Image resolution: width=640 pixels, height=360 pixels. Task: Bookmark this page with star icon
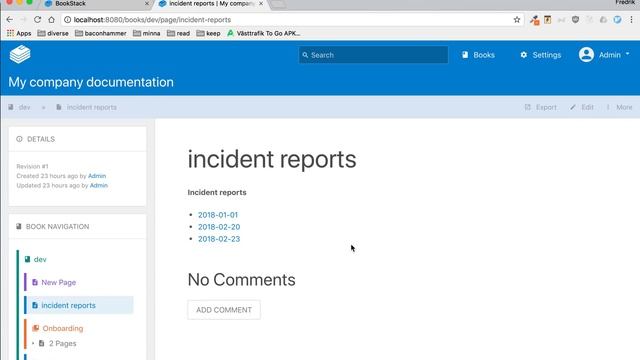pyautogui.click(x=517, y=20)
